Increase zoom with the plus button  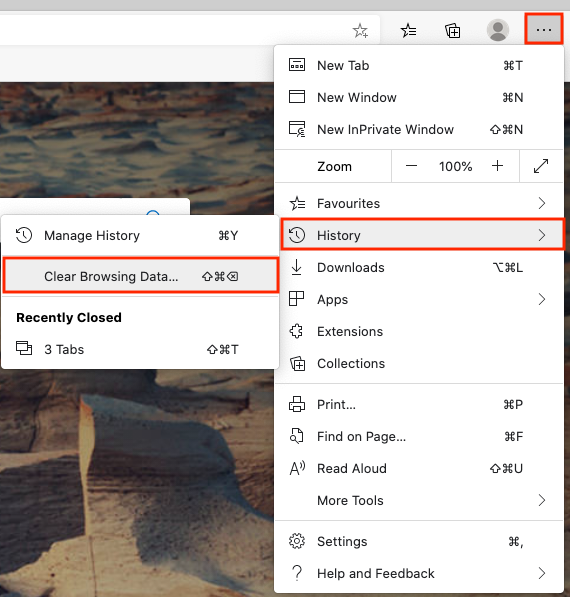(x=497, y=166)
